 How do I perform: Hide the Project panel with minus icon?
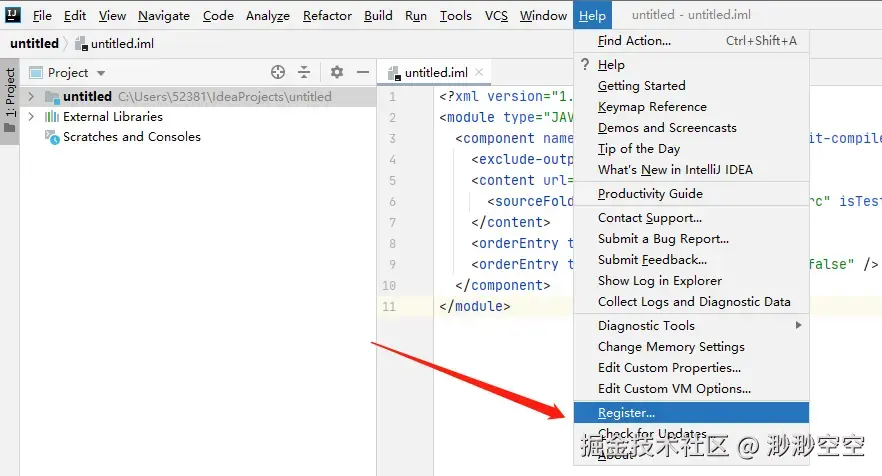tap(363, 72)
